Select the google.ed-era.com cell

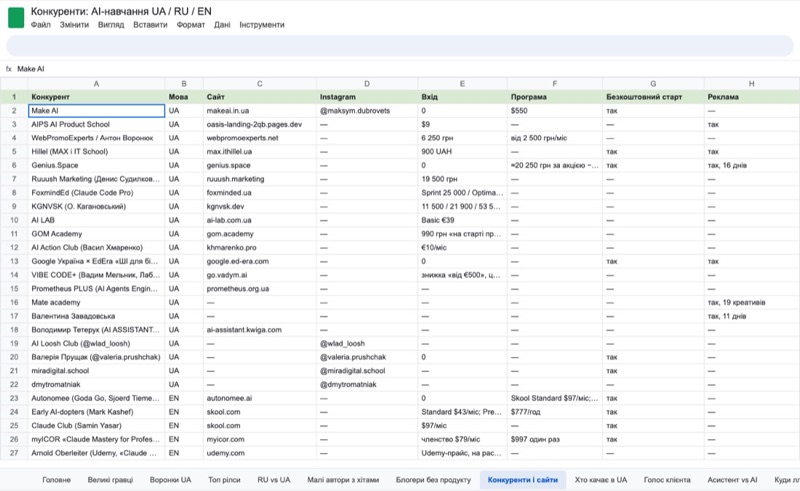coord(260,261)
